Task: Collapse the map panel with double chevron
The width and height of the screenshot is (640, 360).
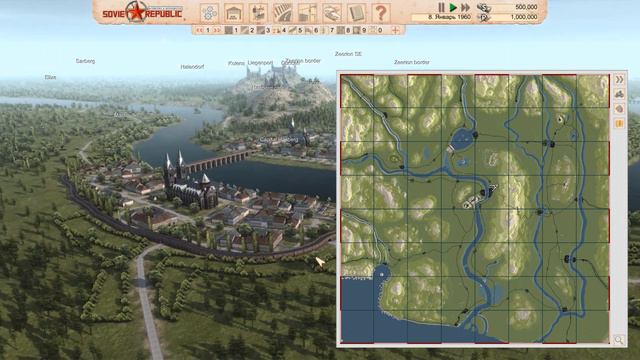Action: (619, 80)
